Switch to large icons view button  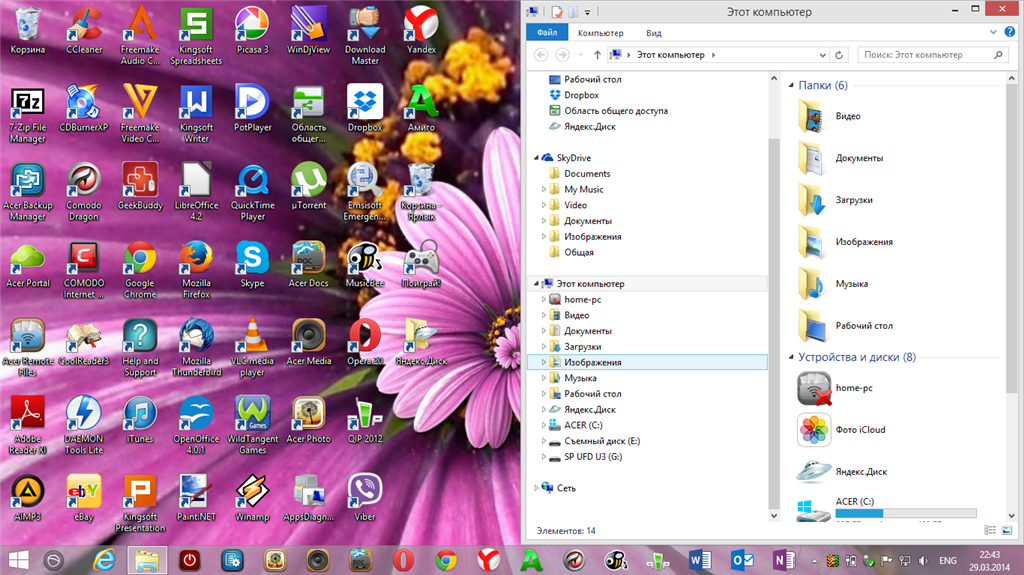(1006, 531)
